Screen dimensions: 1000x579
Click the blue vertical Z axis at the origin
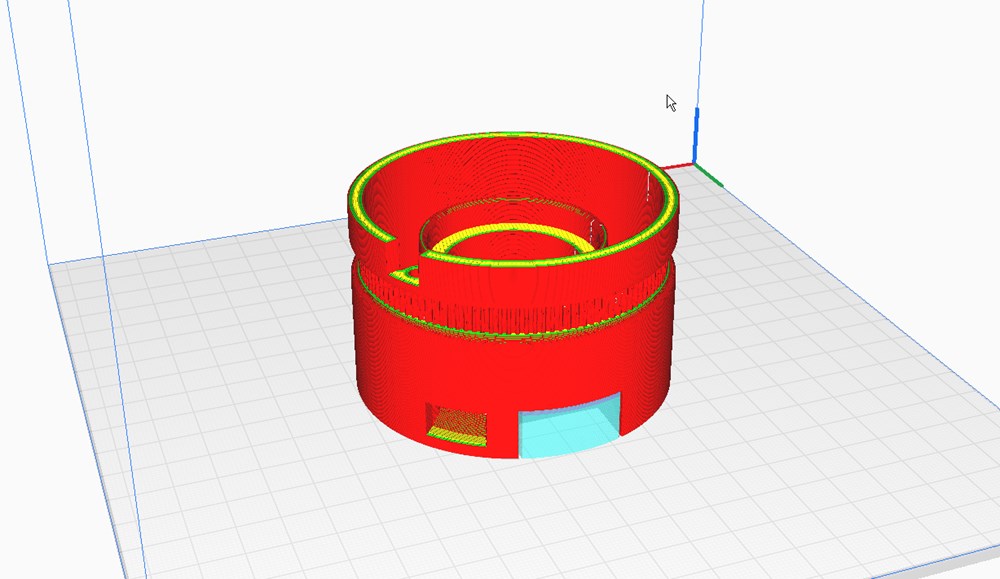pos(696,130)
